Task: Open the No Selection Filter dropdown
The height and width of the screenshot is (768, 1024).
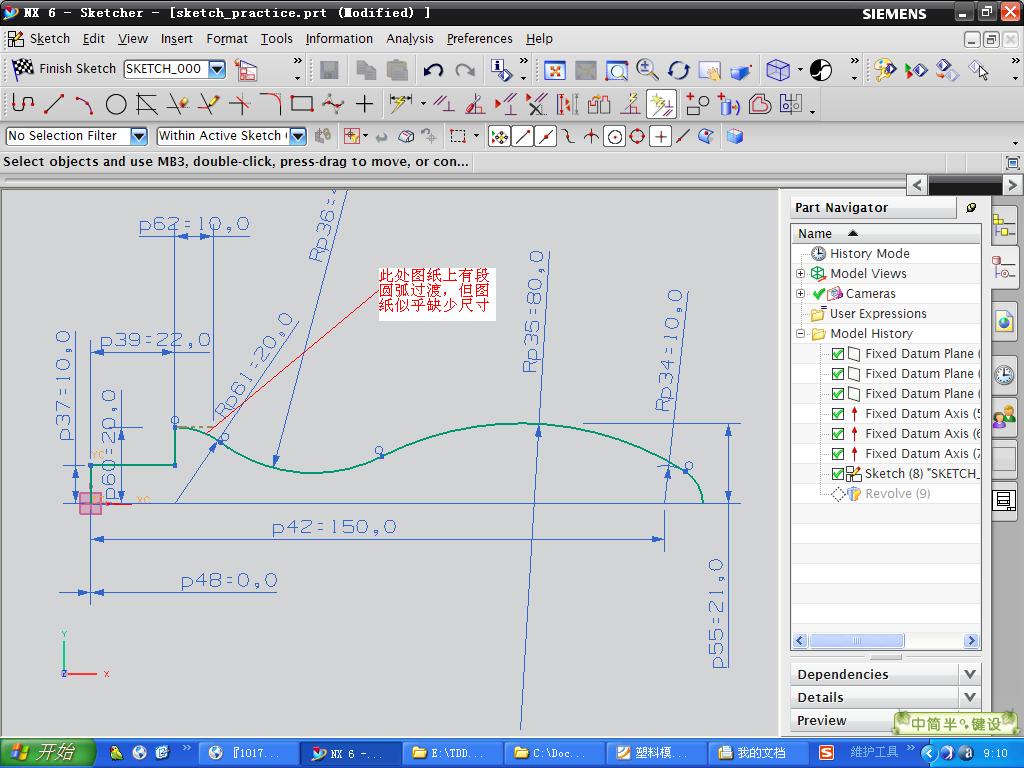Action: [x=138, y=136]
